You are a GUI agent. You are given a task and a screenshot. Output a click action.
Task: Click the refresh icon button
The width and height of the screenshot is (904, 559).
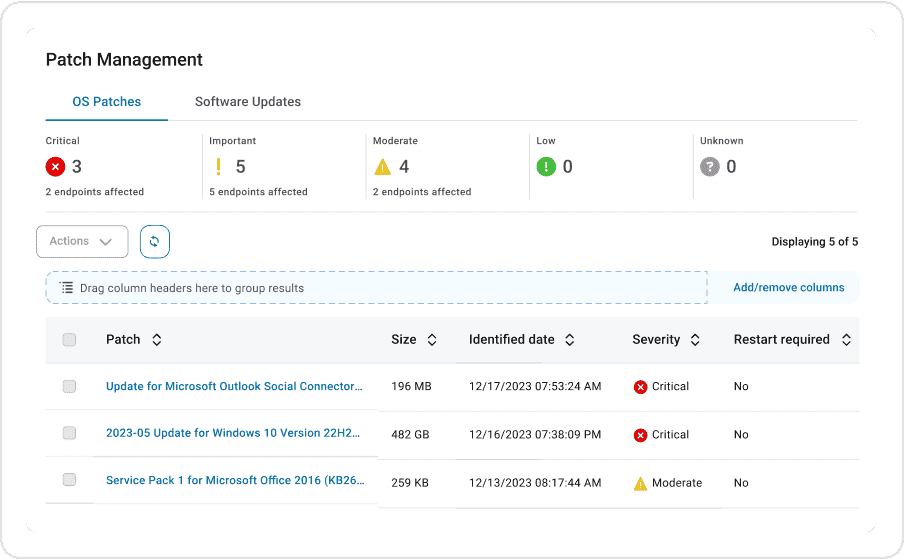pos(155,241)
